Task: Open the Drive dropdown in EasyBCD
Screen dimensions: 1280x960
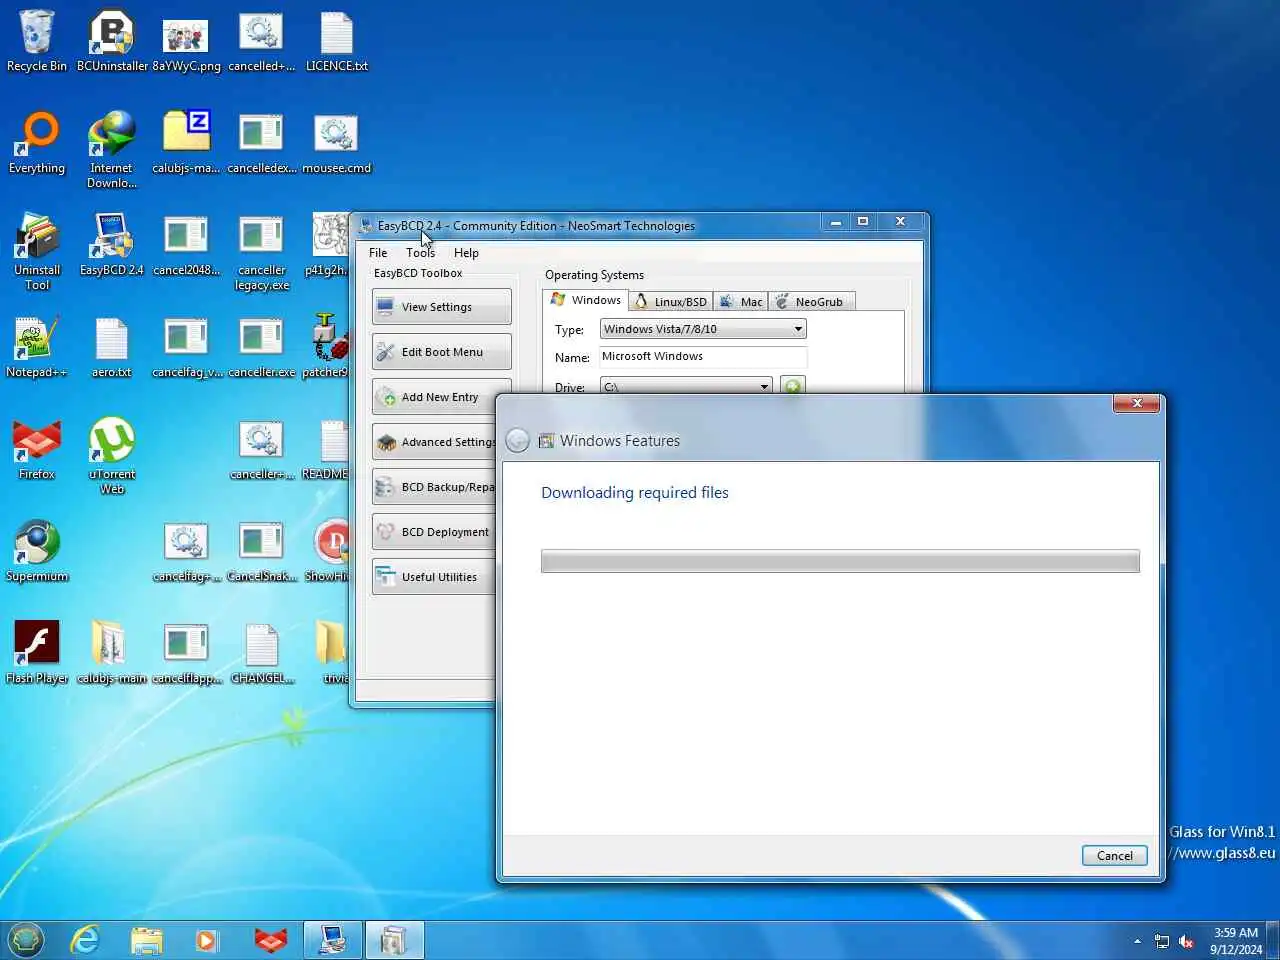Action: [x=686, y=386]
